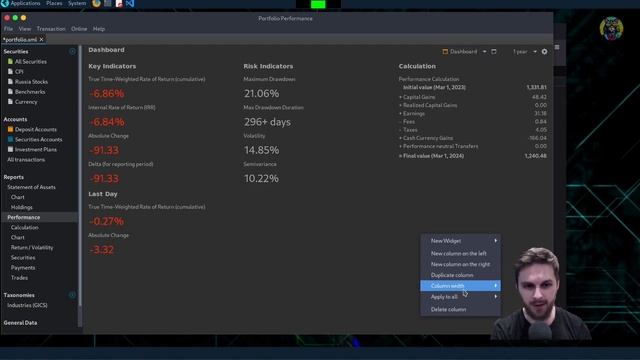
Task: Select Benchmarks in the sidebar
Action: pos(30,92)
